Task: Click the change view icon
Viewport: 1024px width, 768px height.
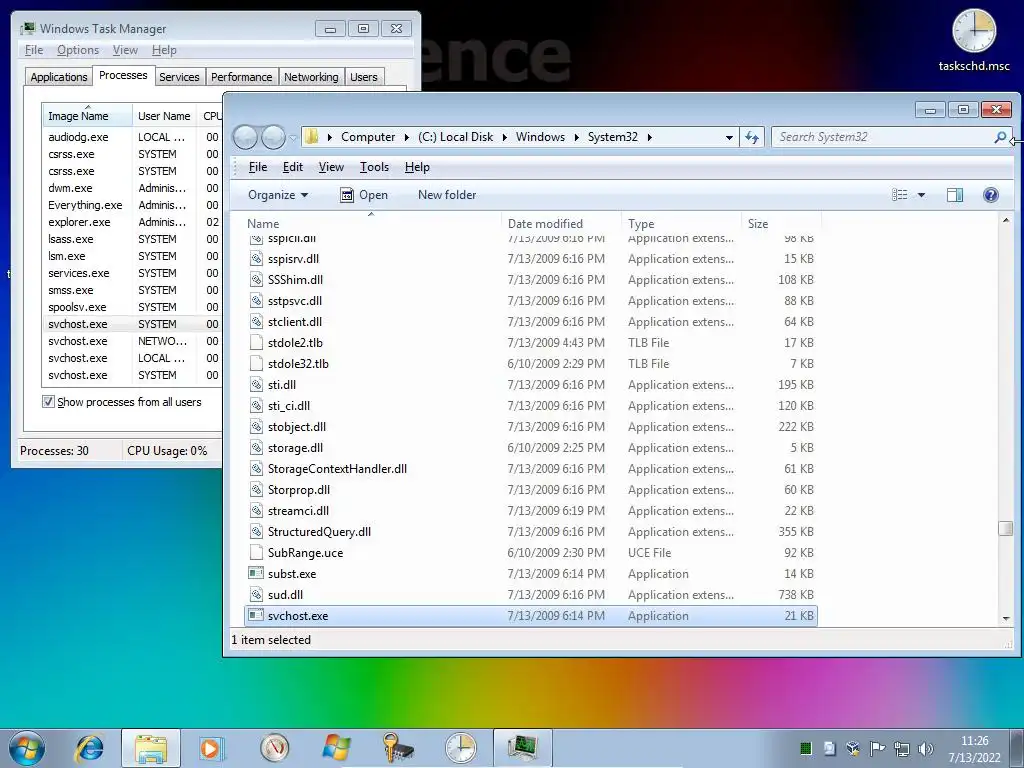Action: tap(900, 195)
